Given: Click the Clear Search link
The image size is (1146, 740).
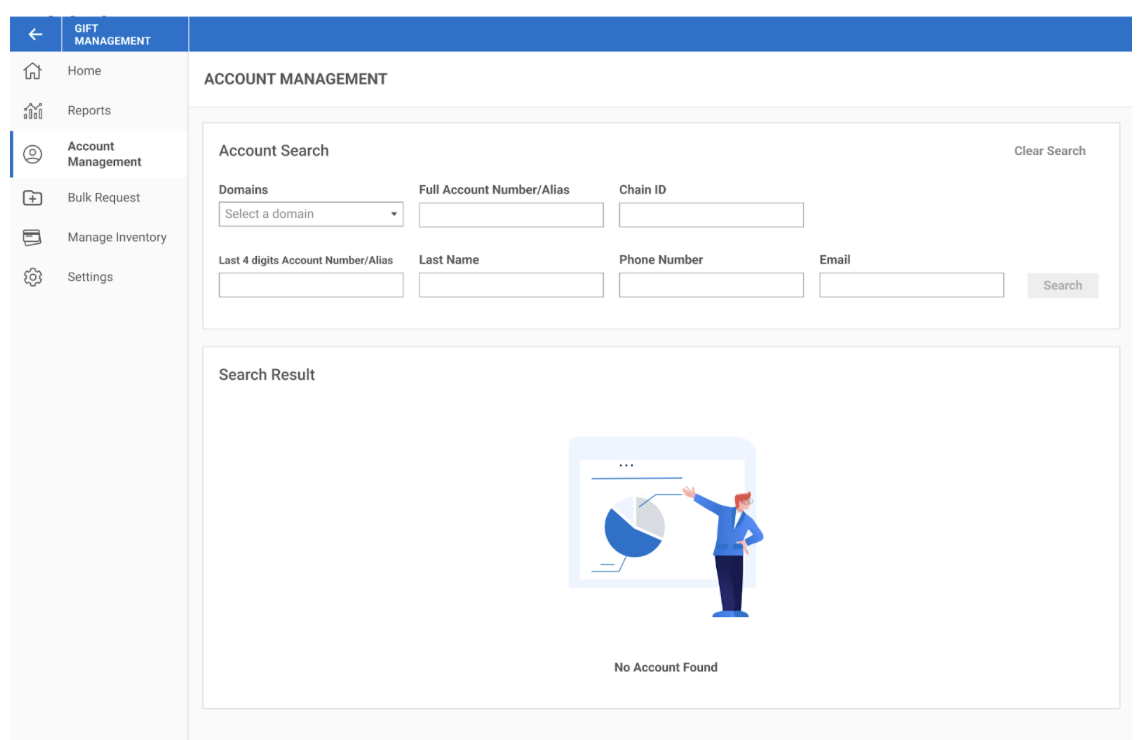Looking at the screenshot, I should tap(1049, 151).
